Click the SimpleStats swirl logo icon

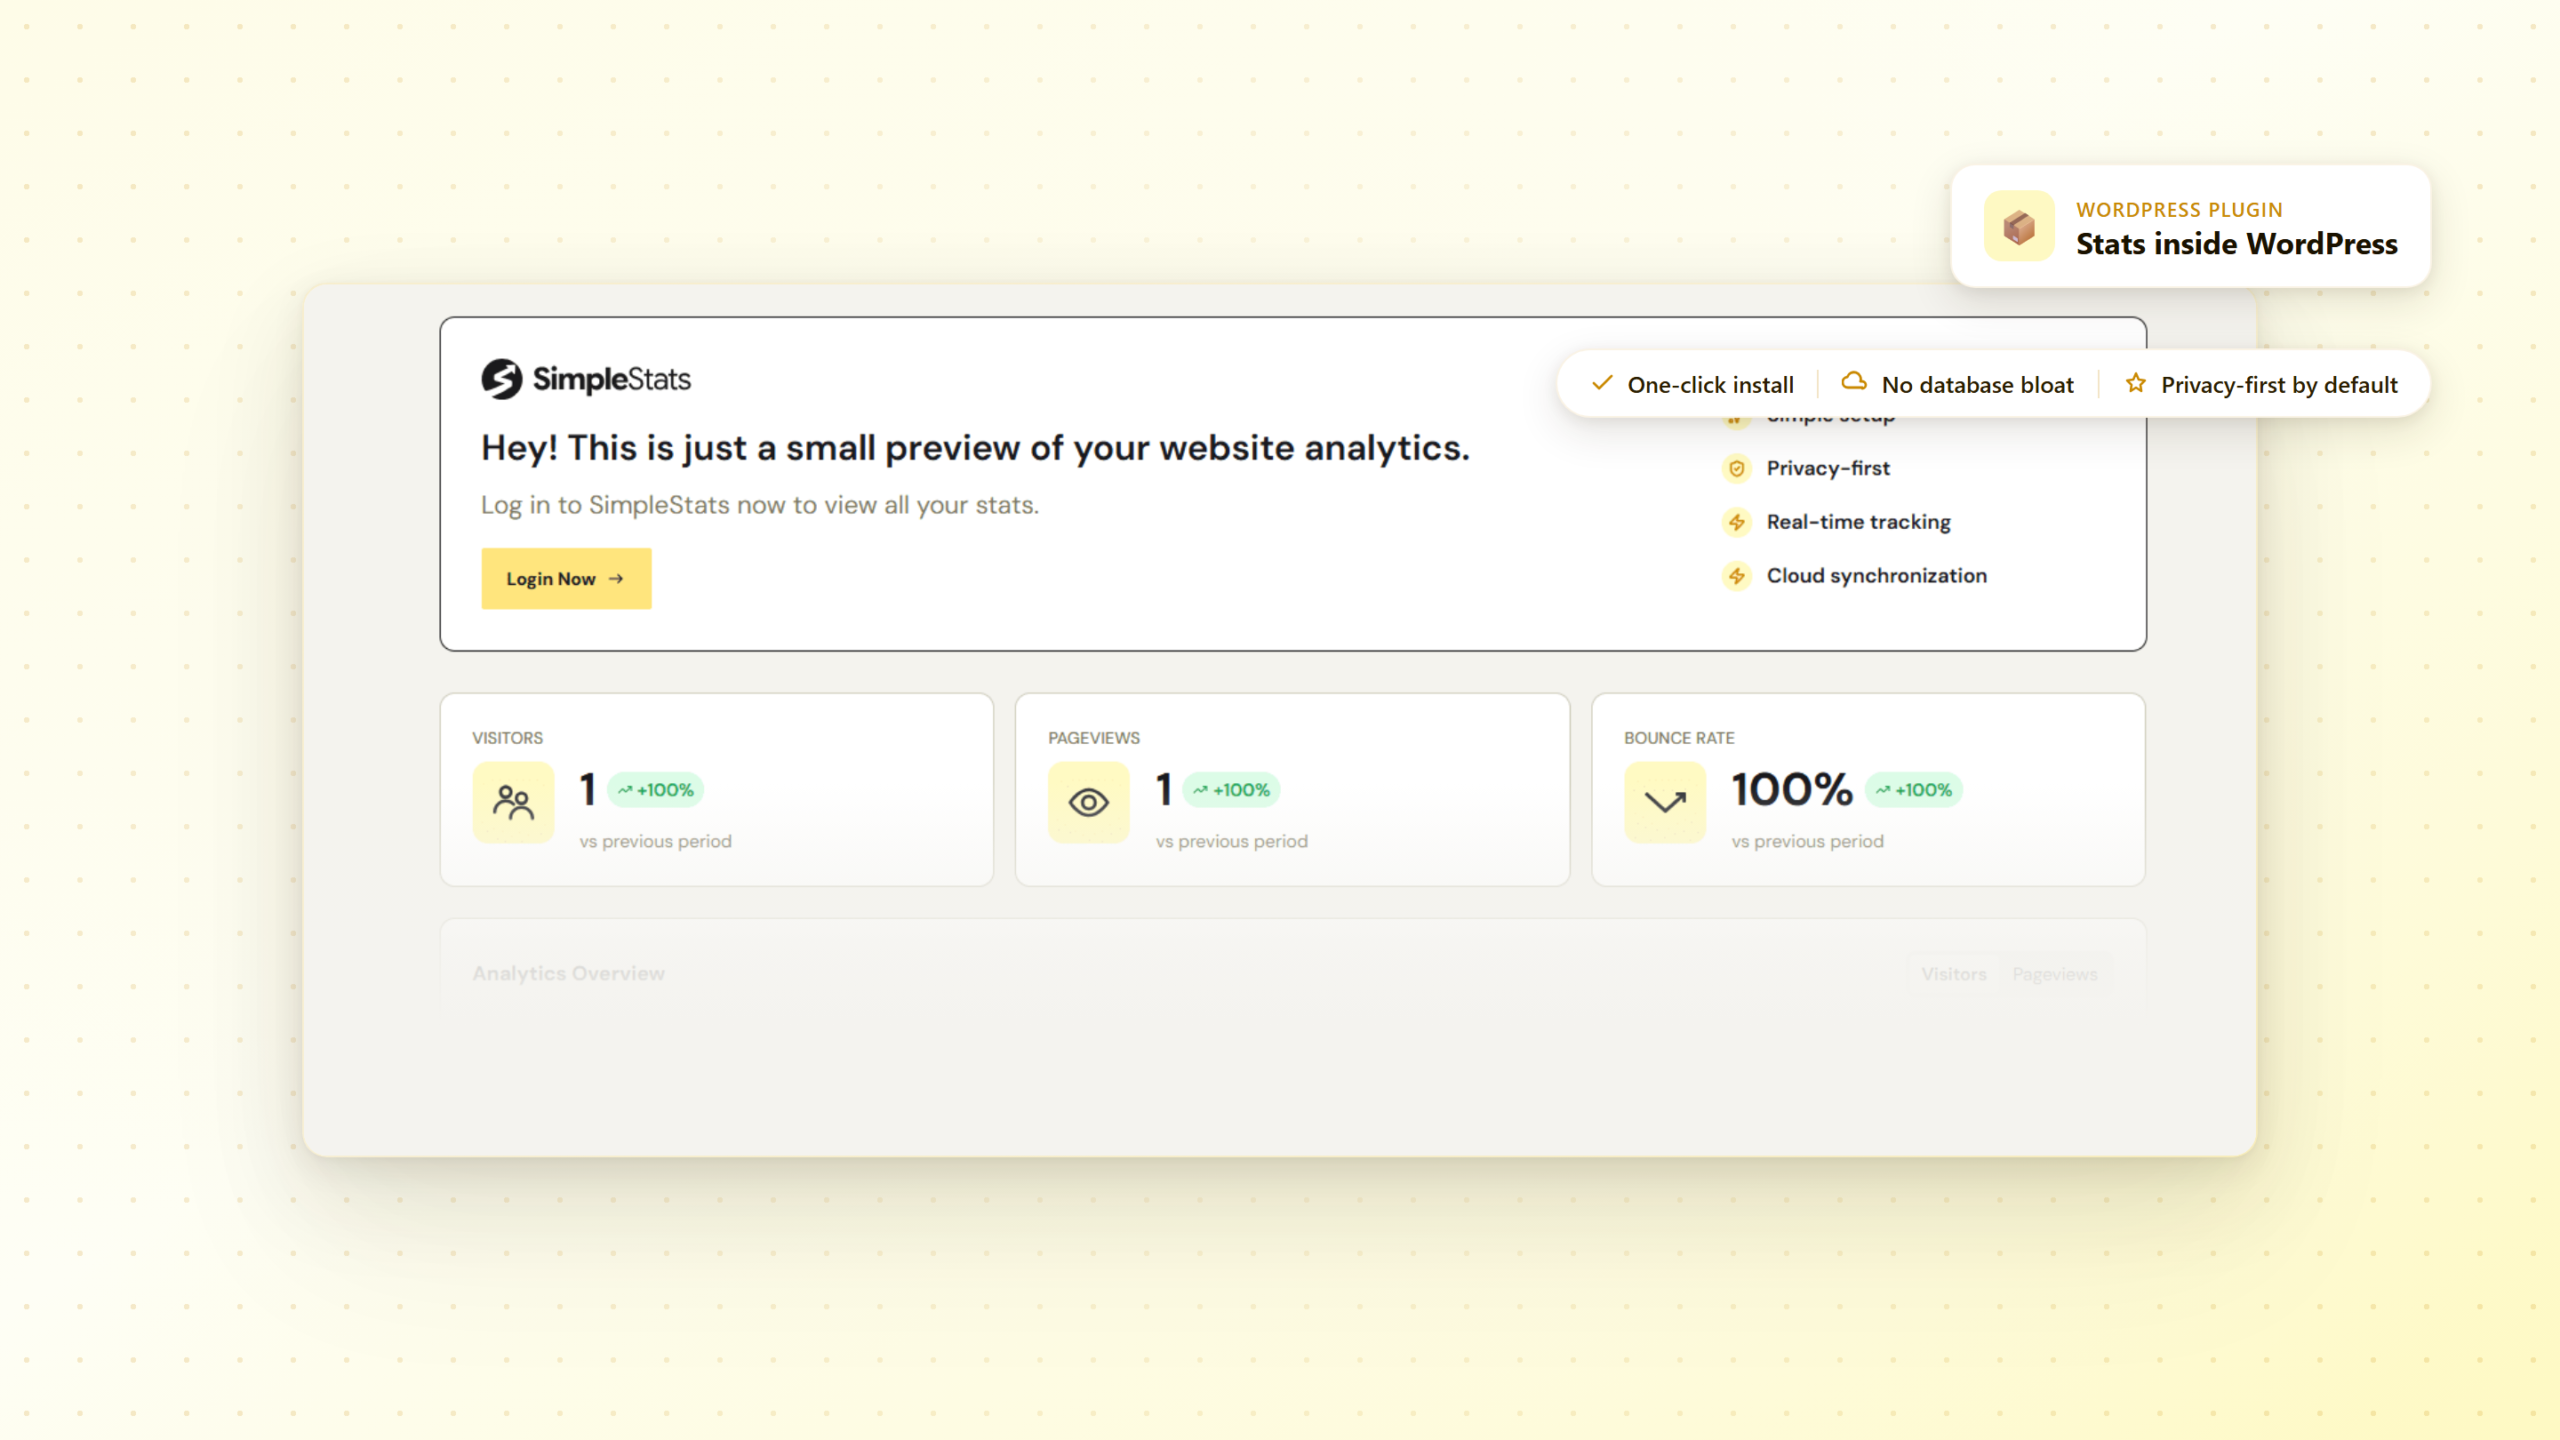(502, 379)
